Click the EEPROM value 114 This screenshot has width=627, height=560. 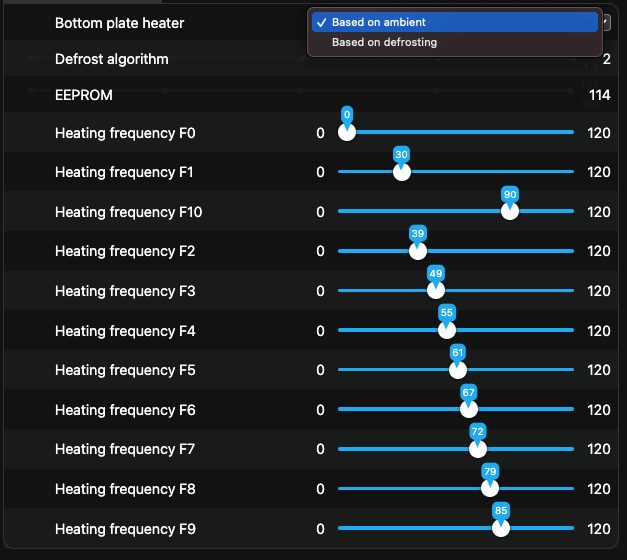click(599, 95)
